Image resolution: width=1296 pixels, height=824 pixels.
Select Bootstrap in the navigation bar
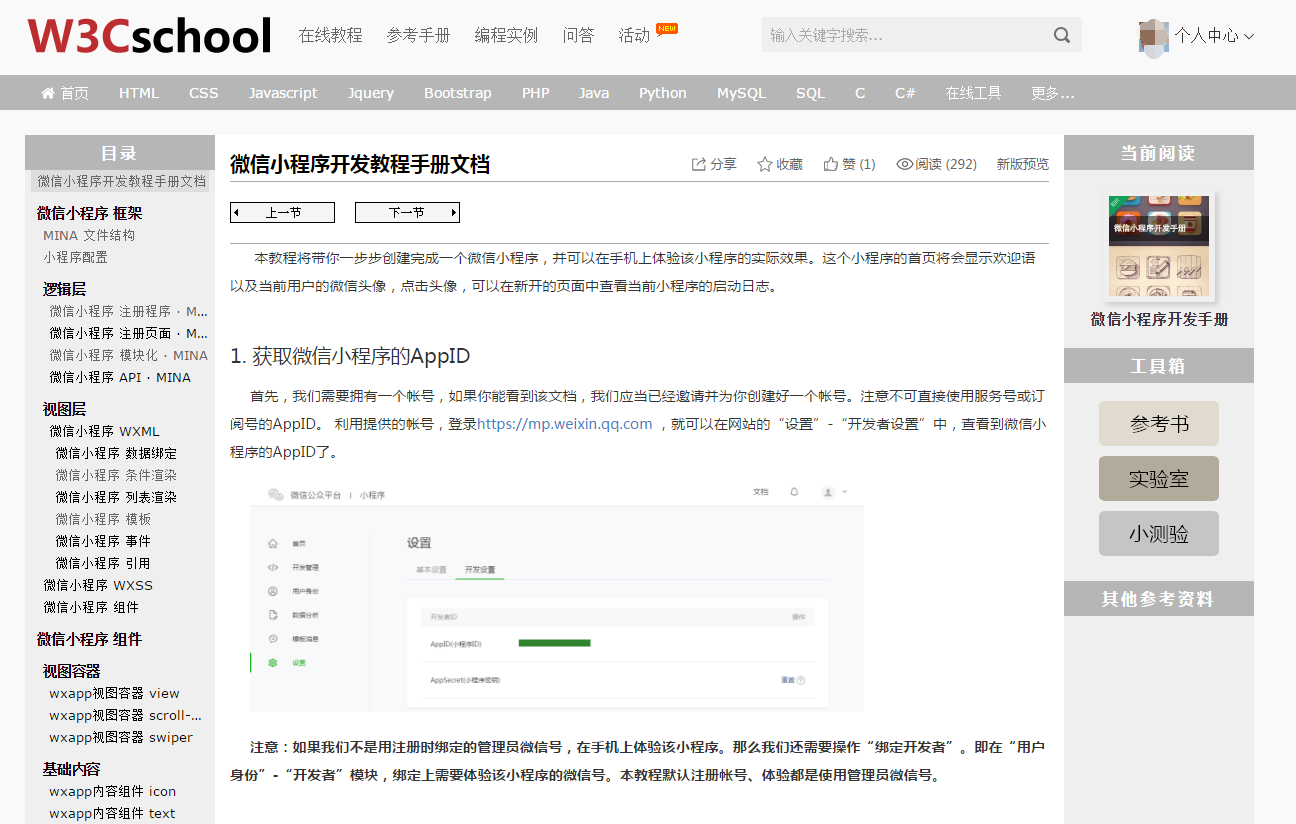(458, 93)
